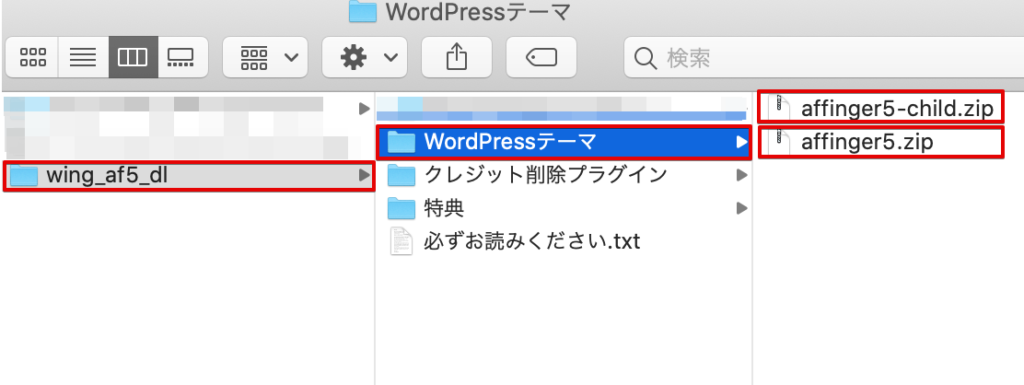Switch Finder to list view
Screen dimensions: 1024x385
coord(83,57)
